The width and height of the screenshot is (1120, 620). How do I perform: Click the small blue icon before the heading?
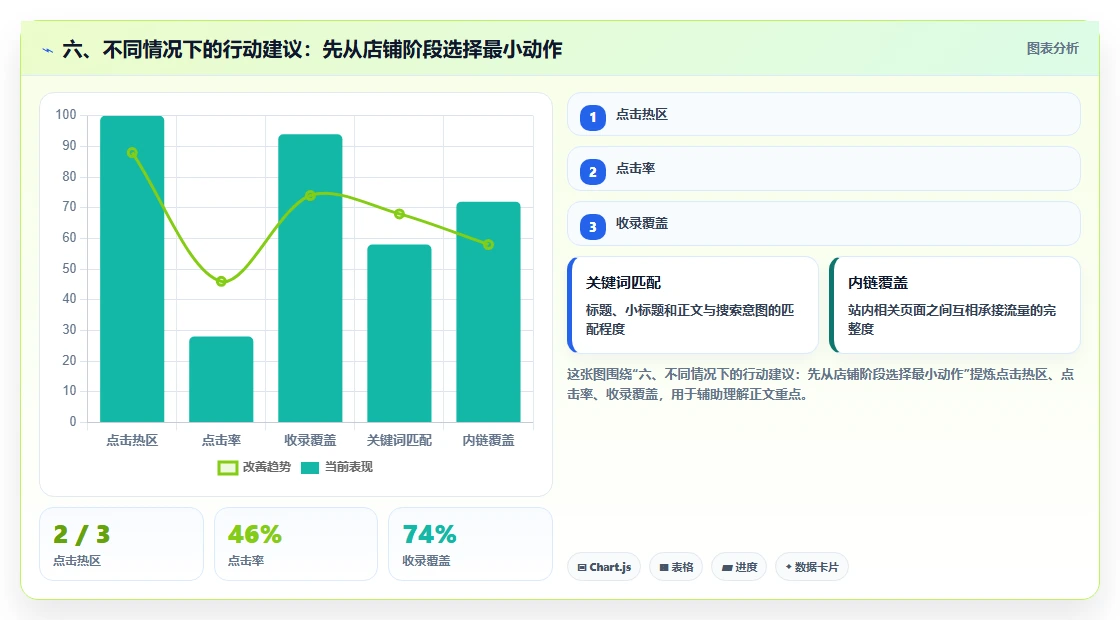point(48,50)
